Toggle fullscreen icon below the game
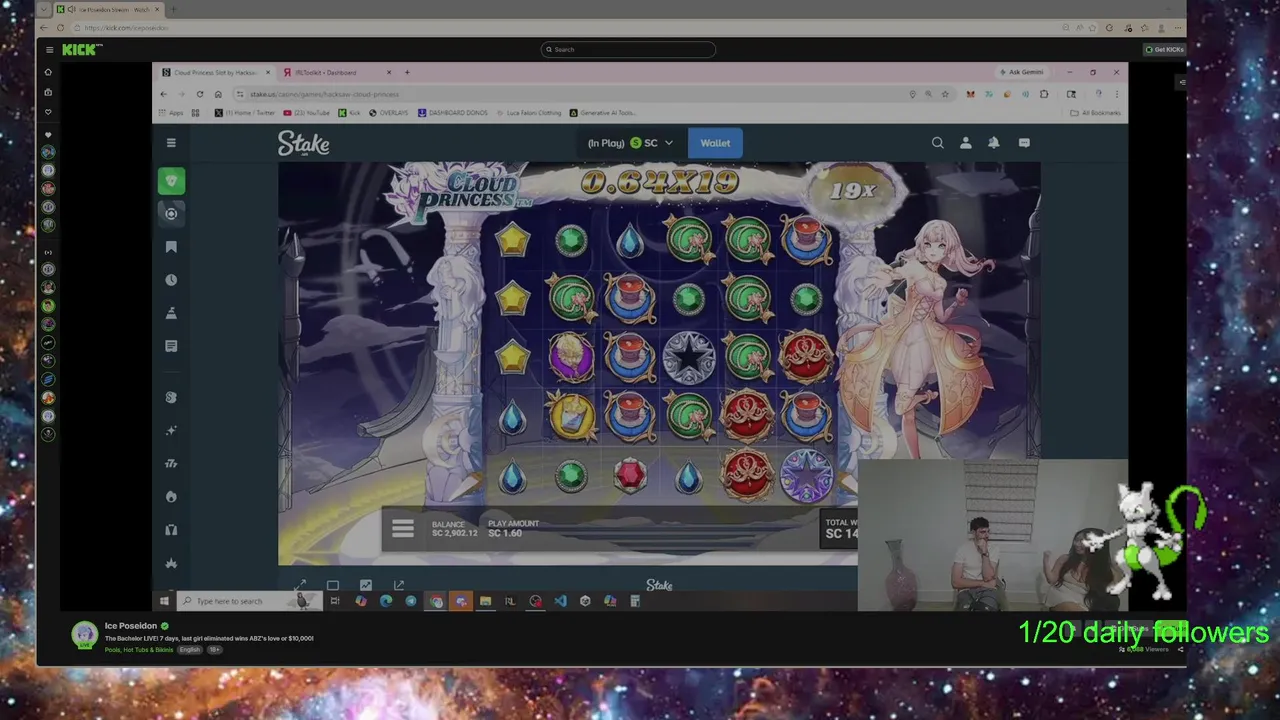Viewport: 1280px width, 720px height. [x=301, y=585]
